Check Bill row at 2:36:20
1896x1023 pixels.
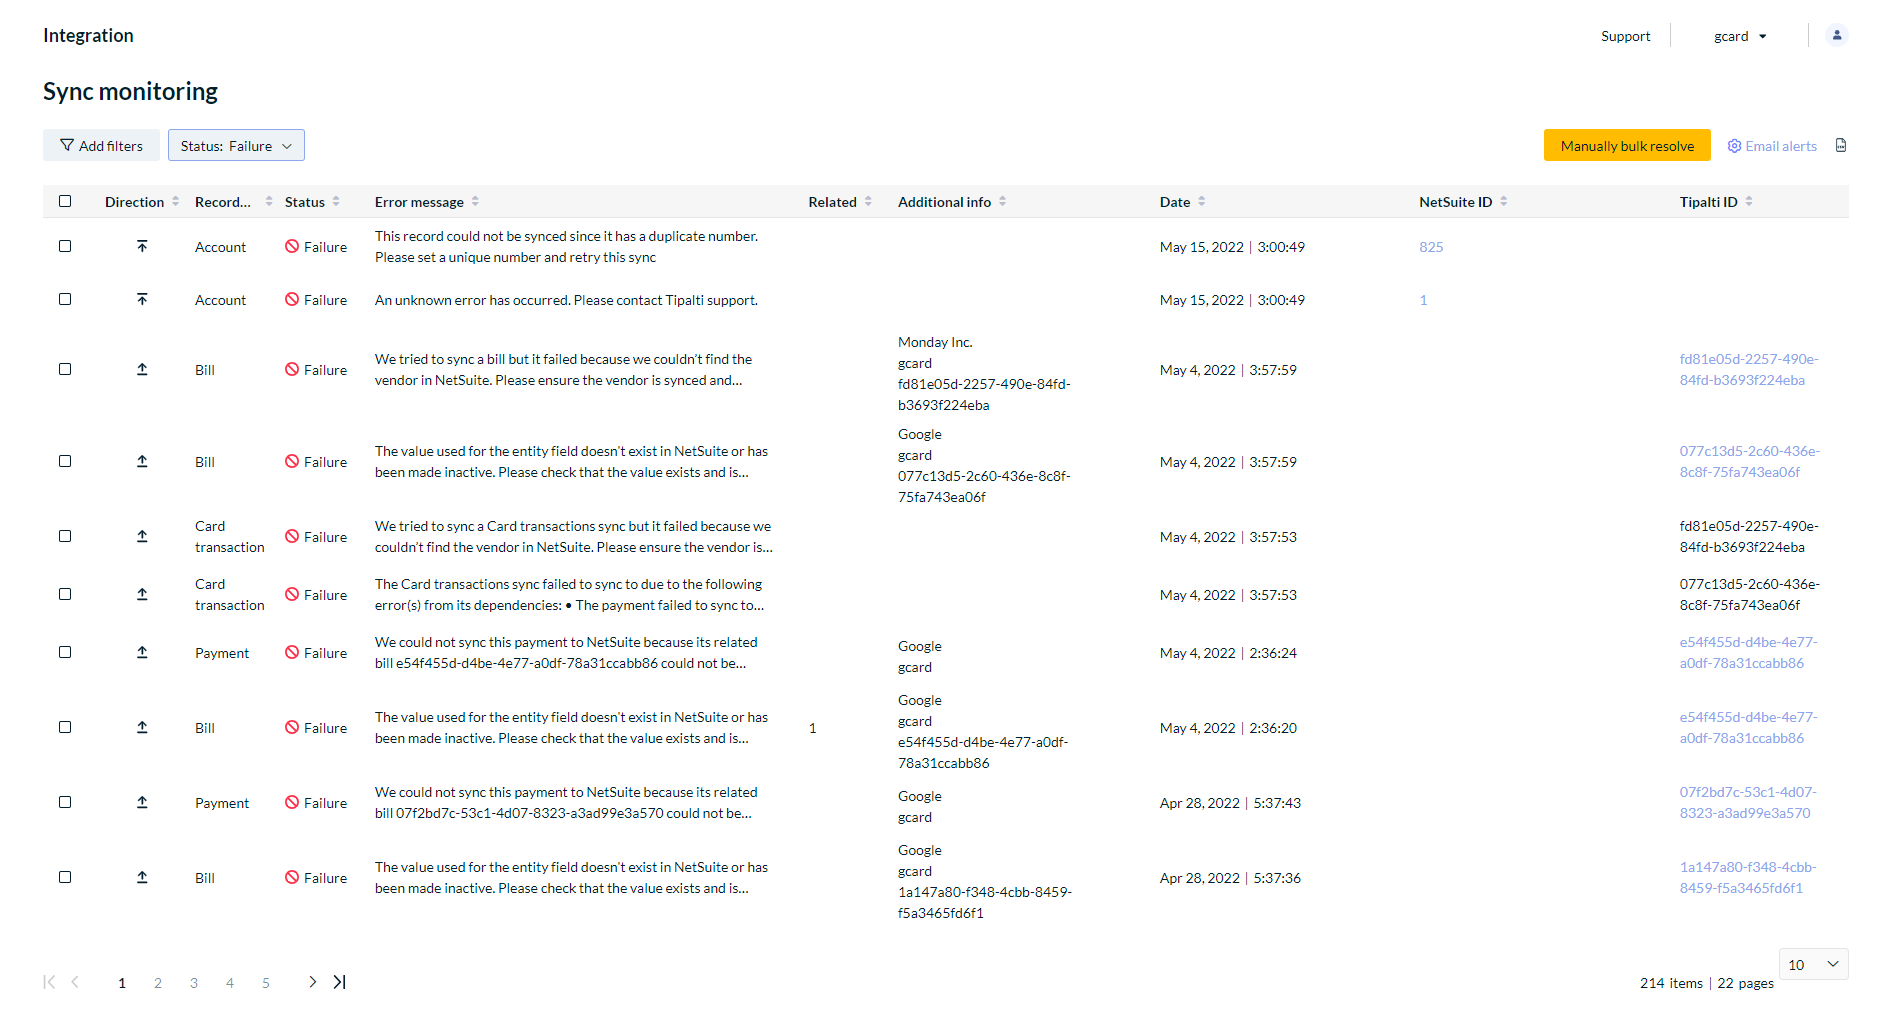[x=65, y=727]
